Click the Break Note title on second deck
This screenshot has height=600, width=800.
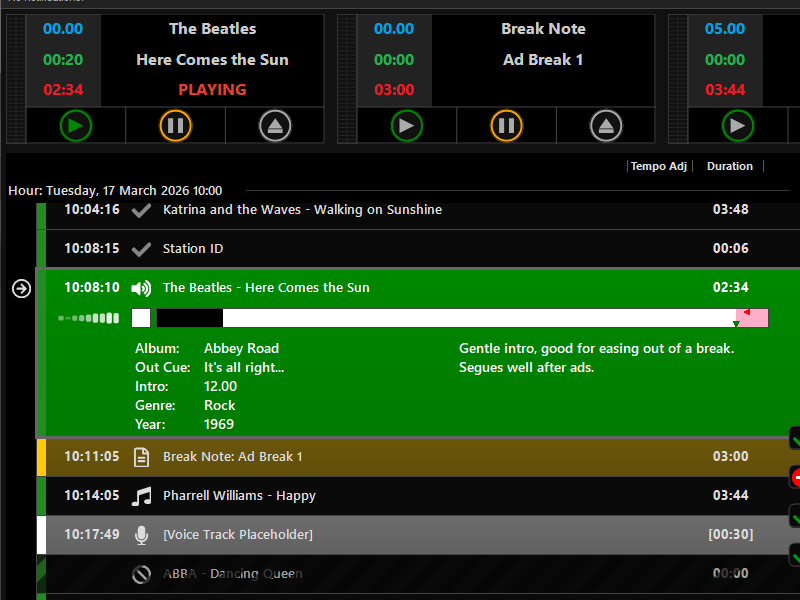click(543, 29)
